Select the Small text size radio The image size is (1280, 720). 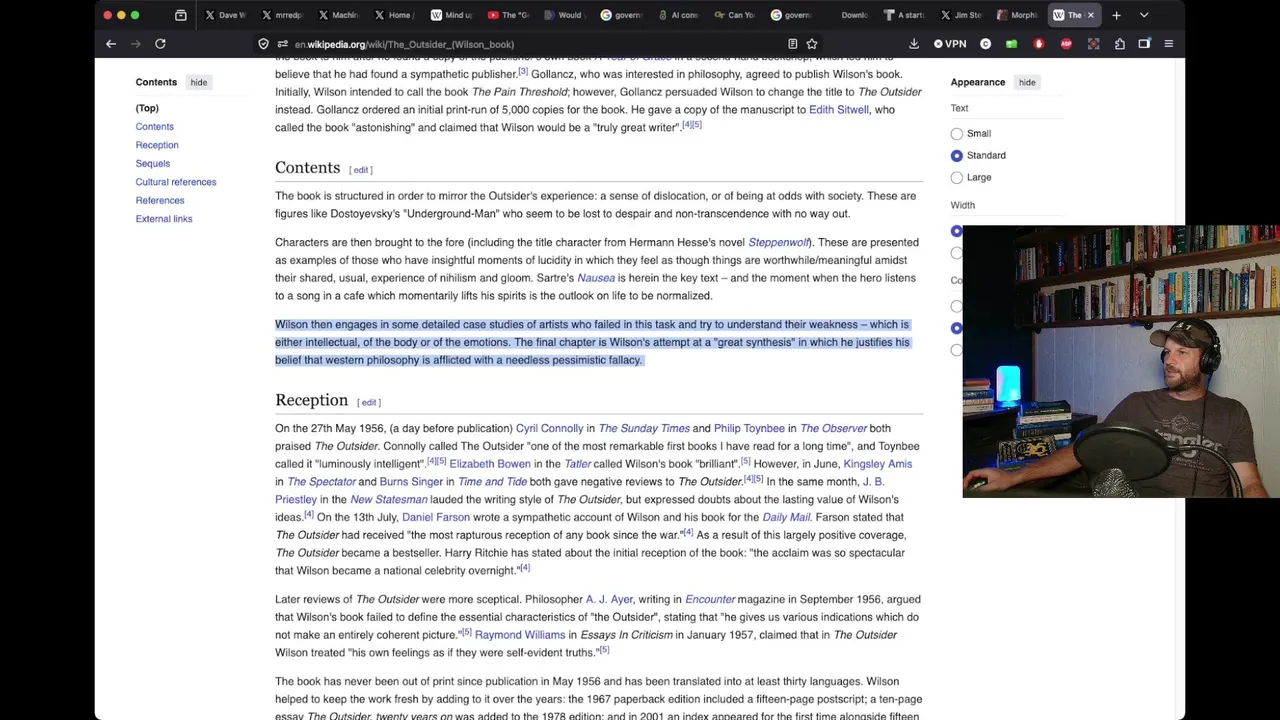point(957,133)
